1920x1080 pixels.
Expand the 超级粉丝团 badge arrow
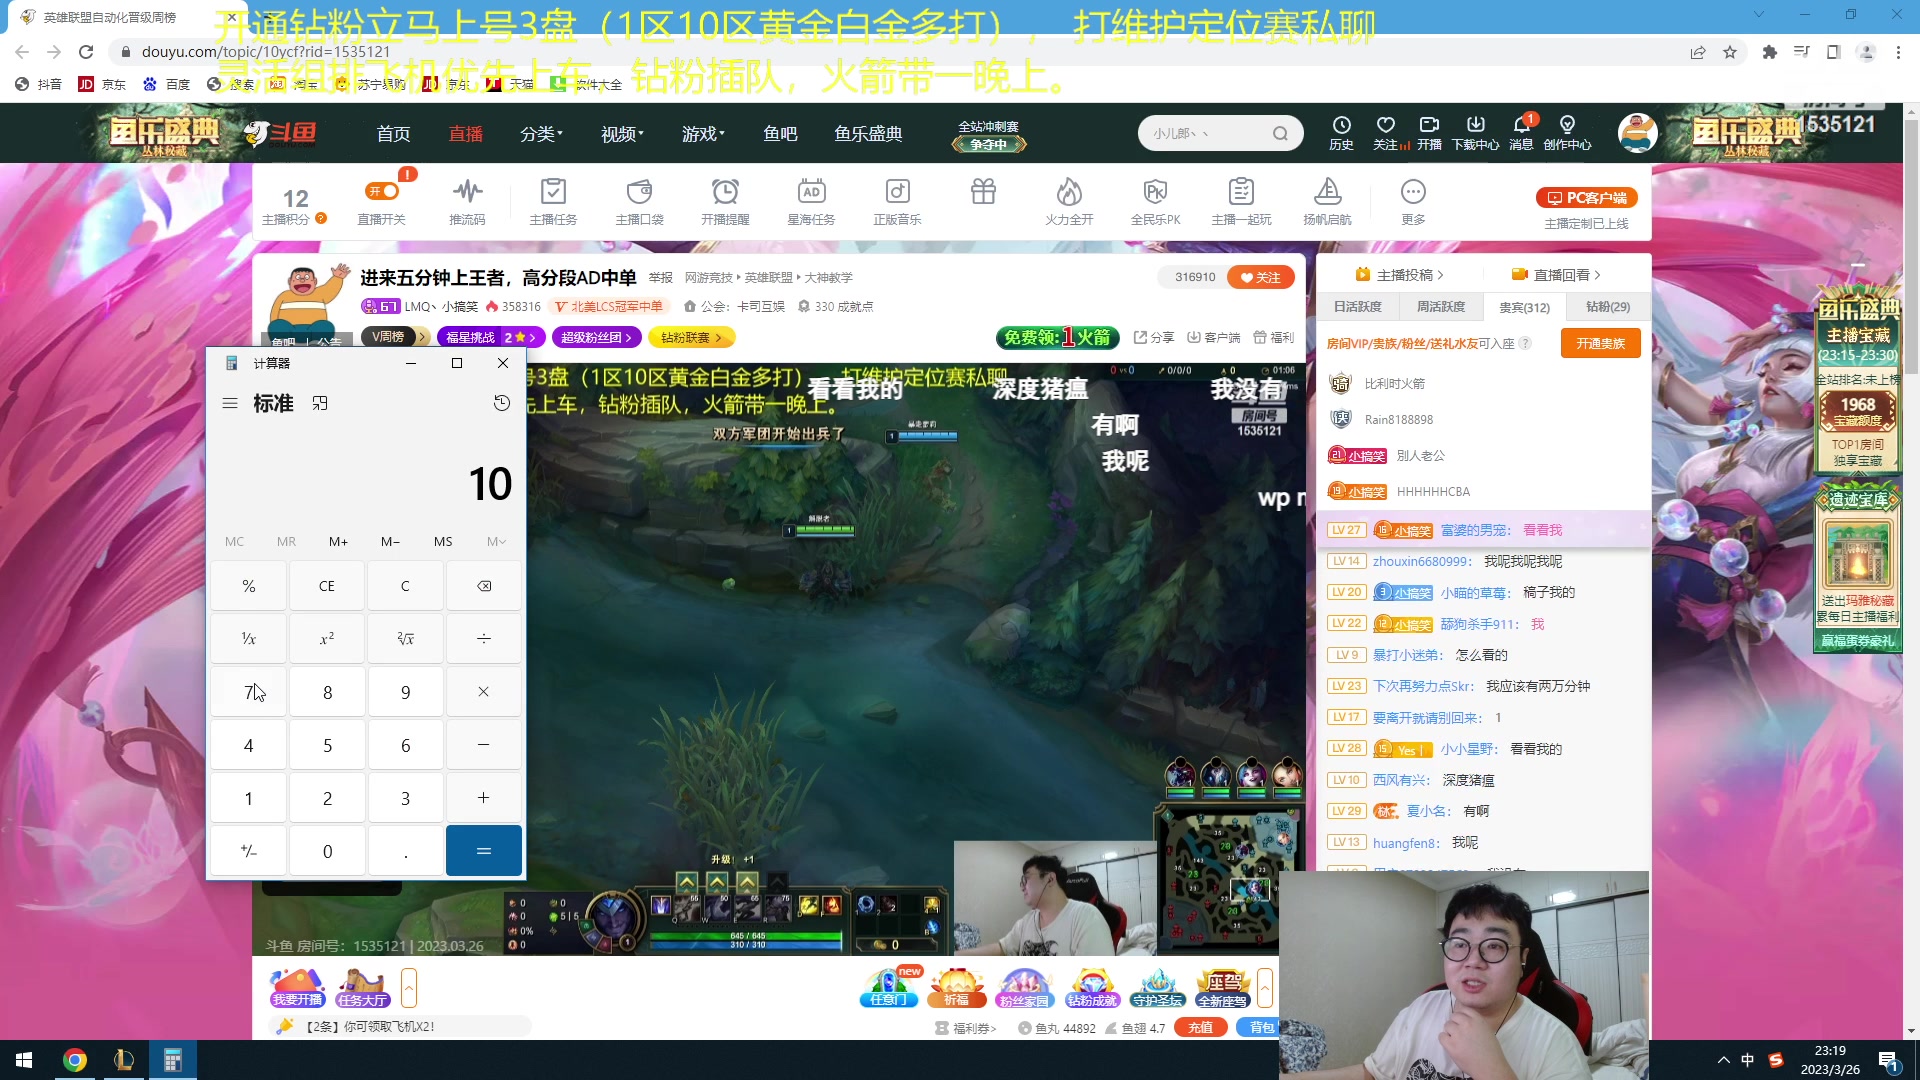628,337
